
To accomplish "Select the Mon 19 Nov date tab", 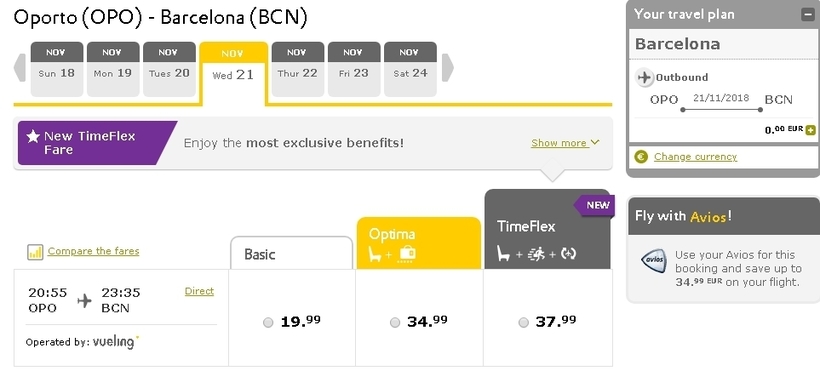I will click(x=113, y=69).
